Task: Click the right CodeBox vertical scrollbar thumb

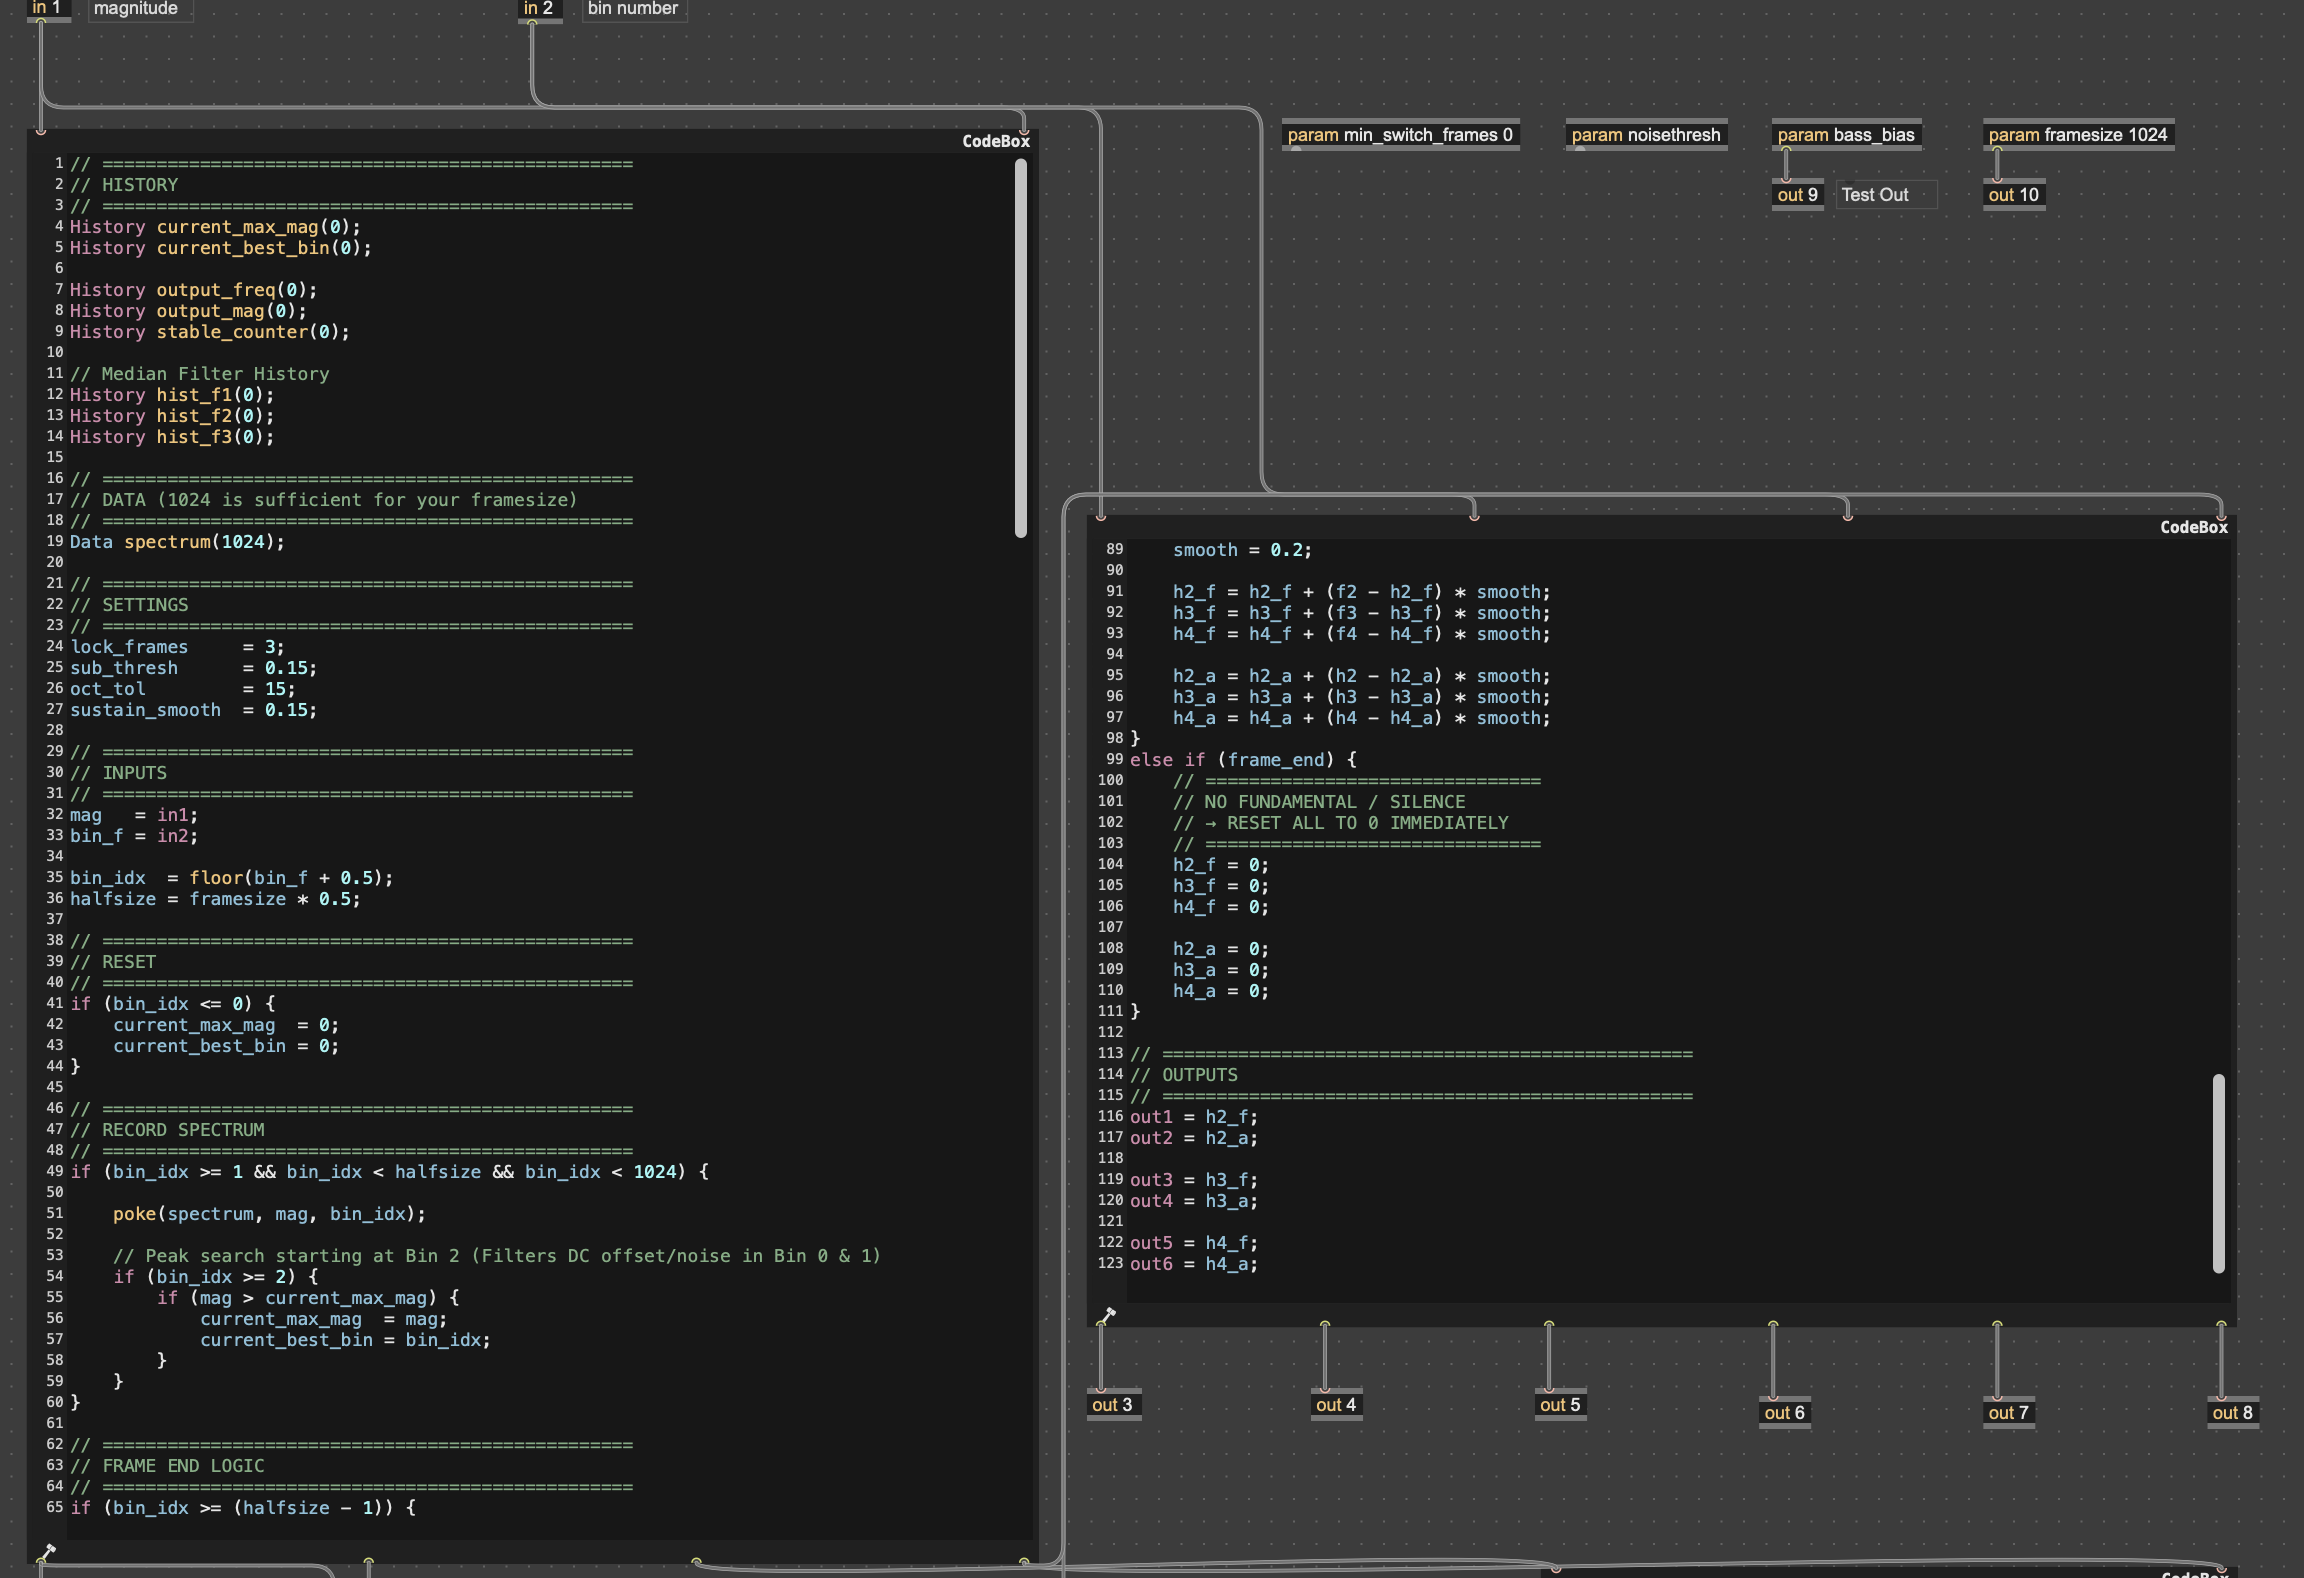Action: pyautogui.click(x=2218, y=1172)
